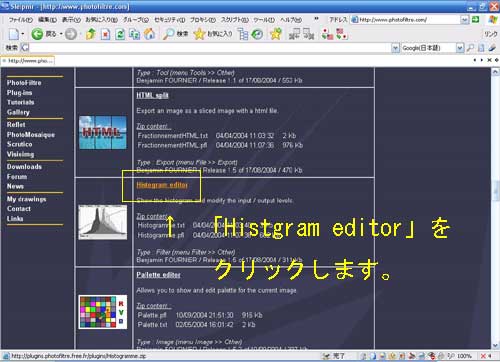
Task: Select the photofiltre page tab
Action: coord(28,61)
